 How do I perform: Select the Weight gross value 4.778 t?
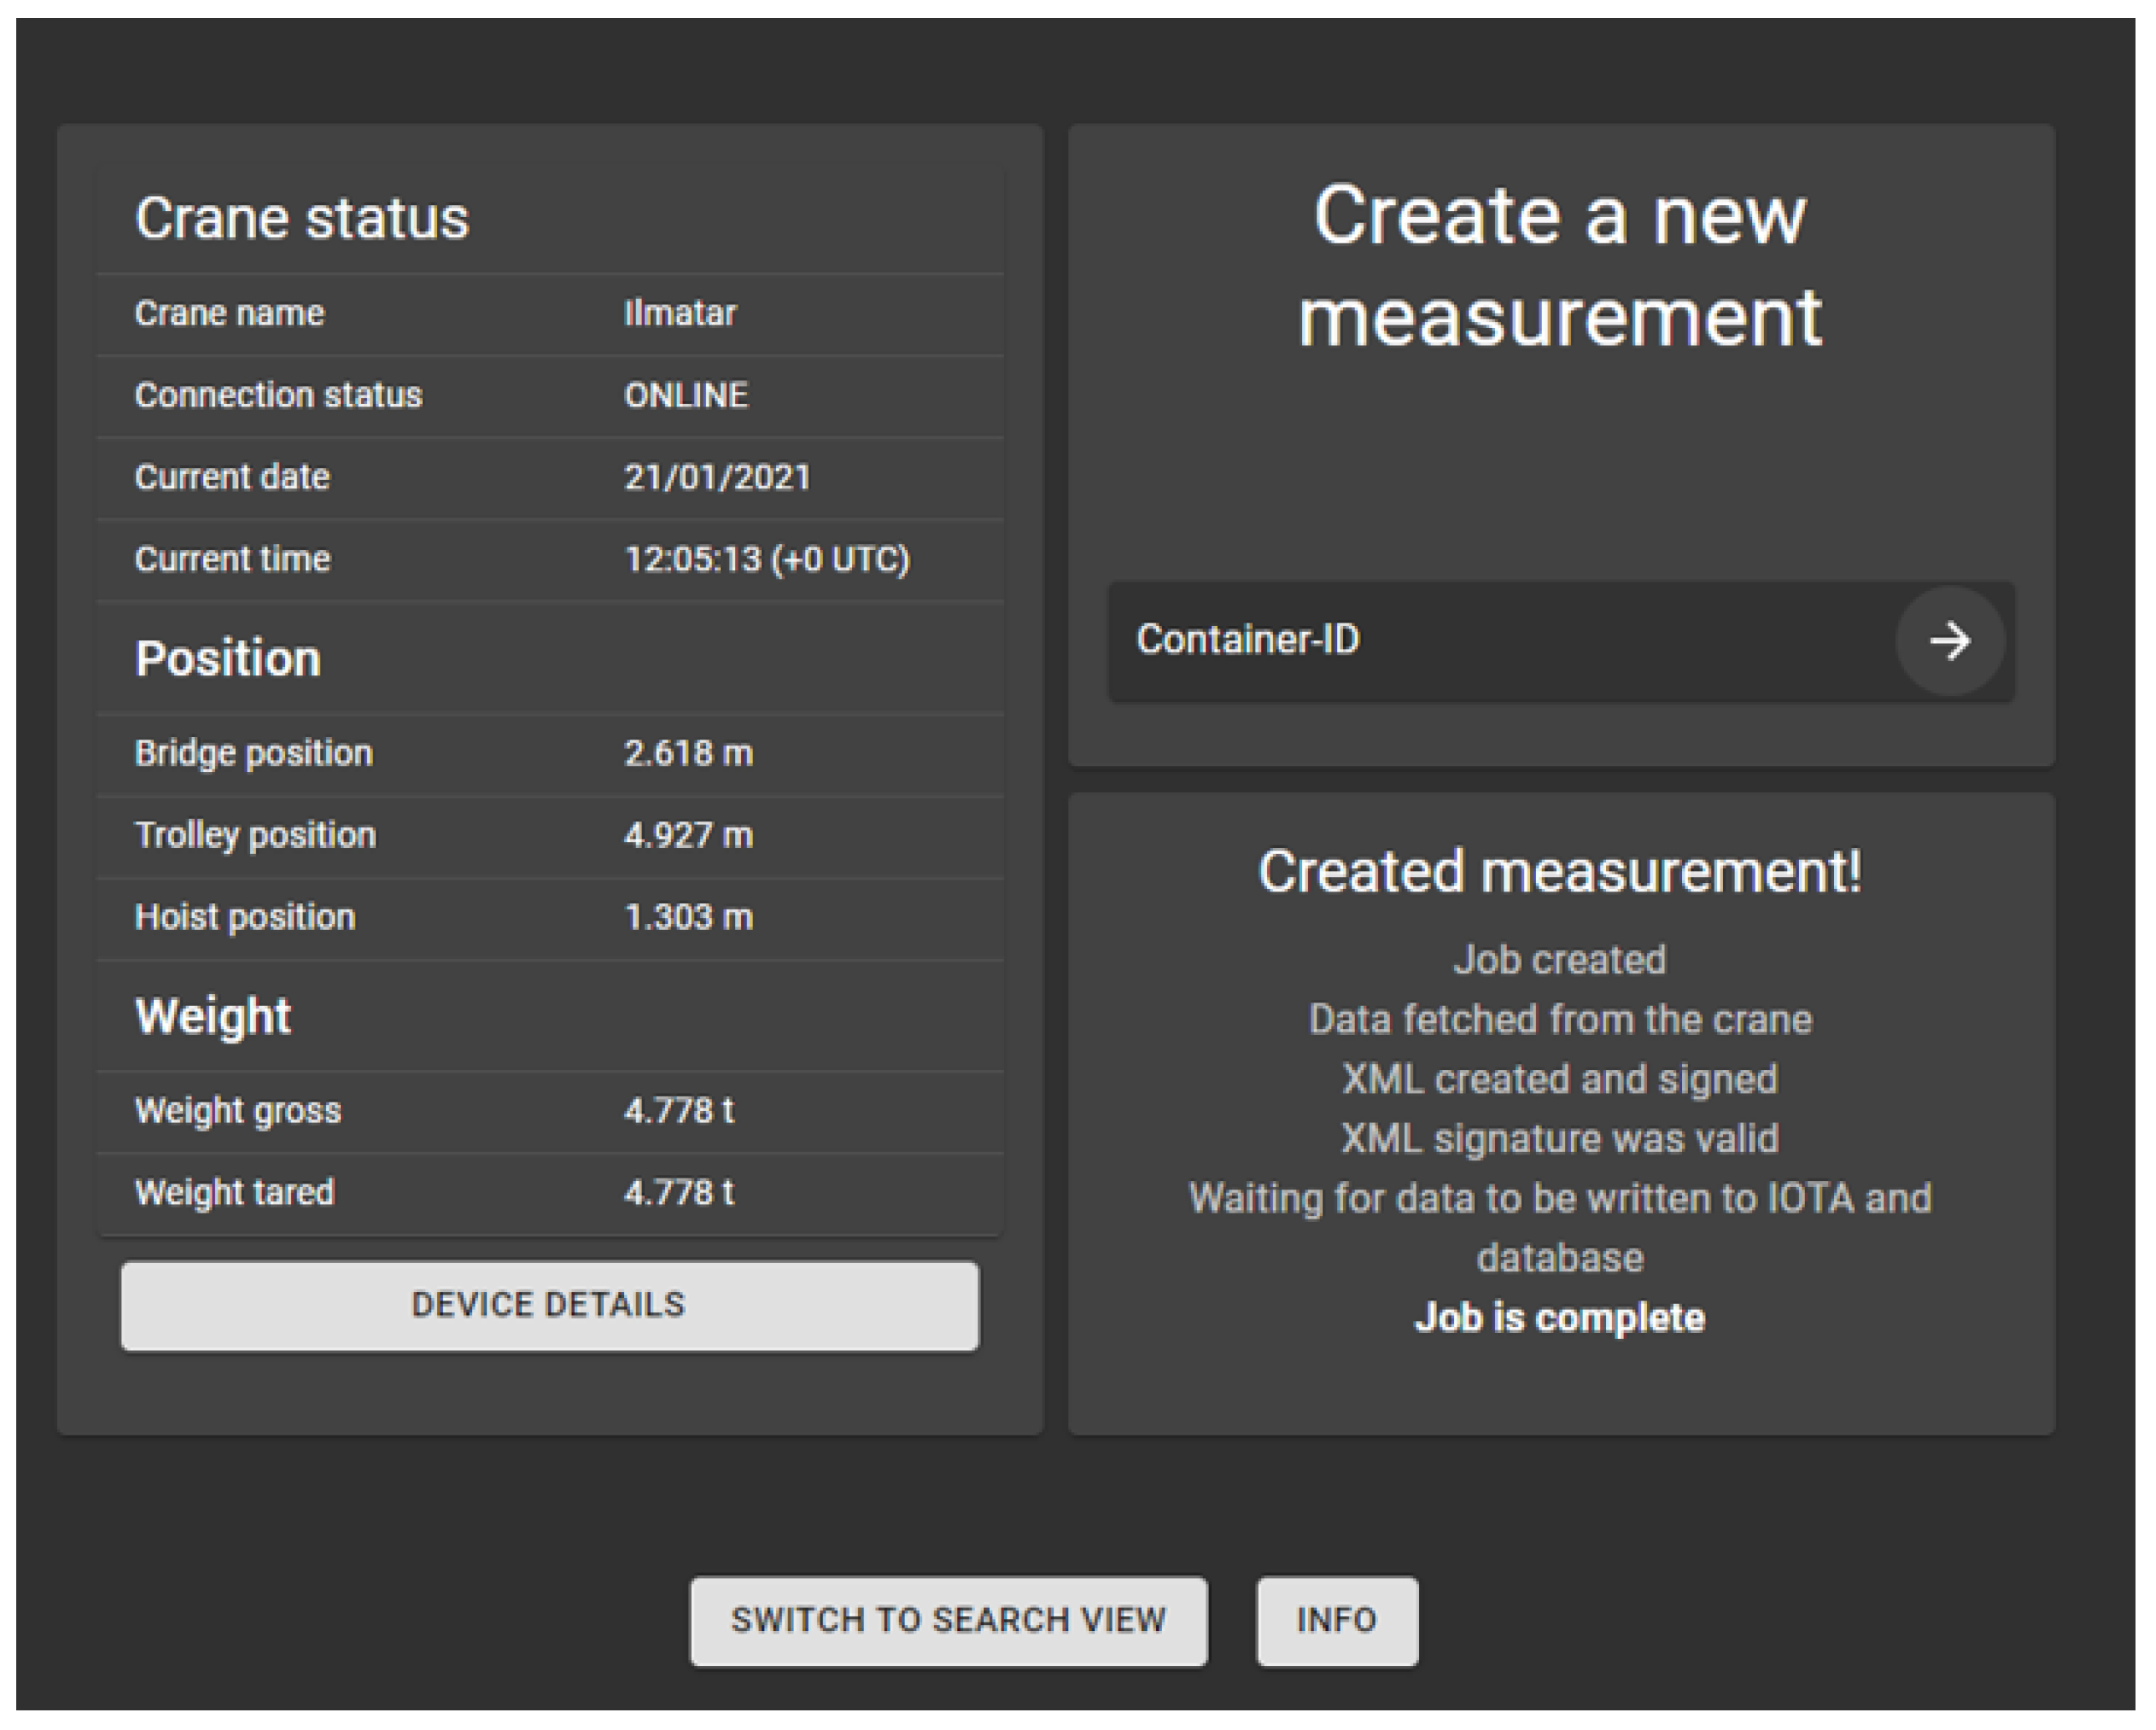pos(680,1110)
